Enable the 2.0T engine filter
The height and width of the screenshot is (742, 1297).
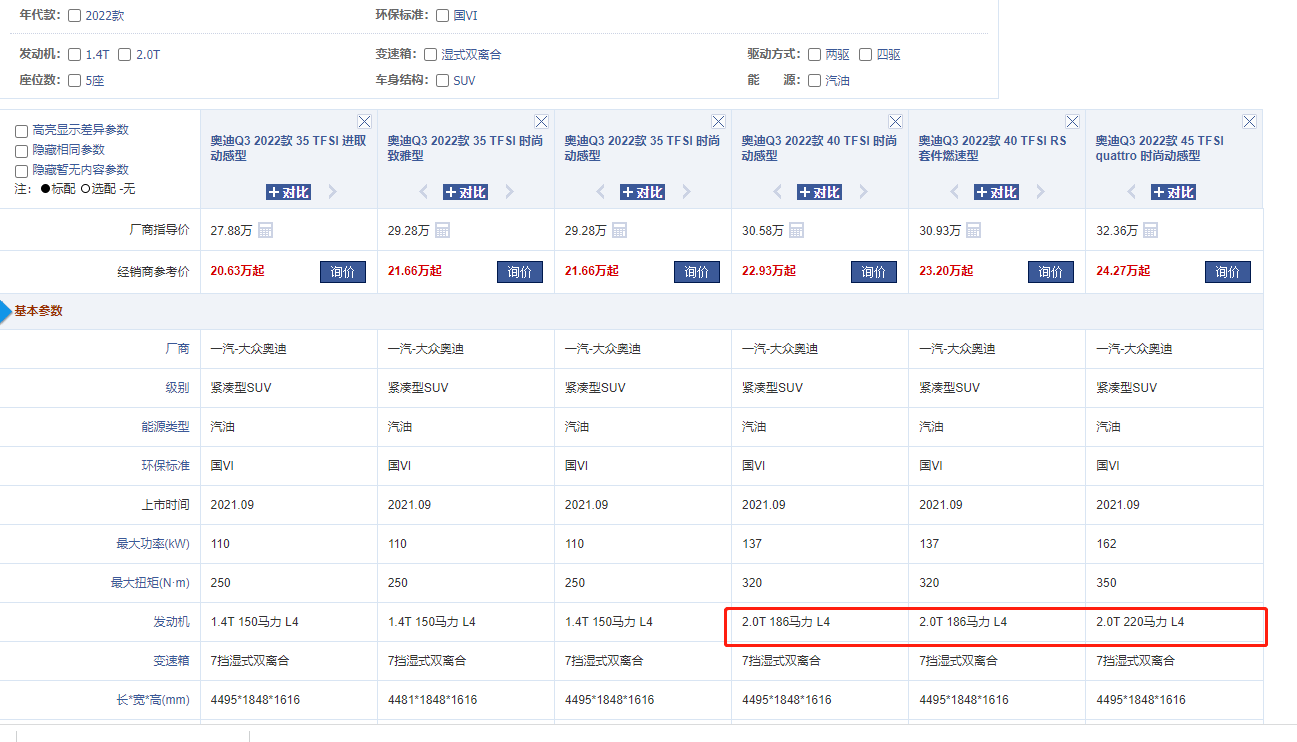coord(124,54)
